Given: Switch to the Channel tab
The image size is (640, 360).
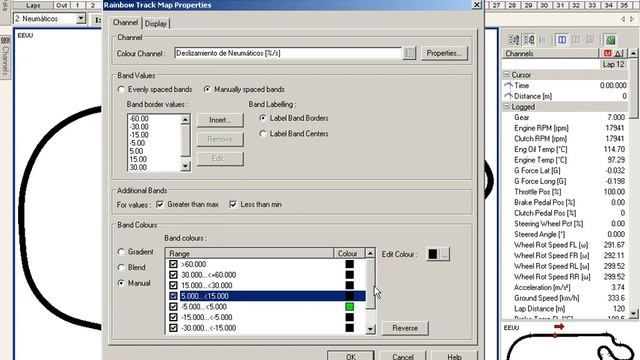Looking at the screenshot, I should (125, 22).
